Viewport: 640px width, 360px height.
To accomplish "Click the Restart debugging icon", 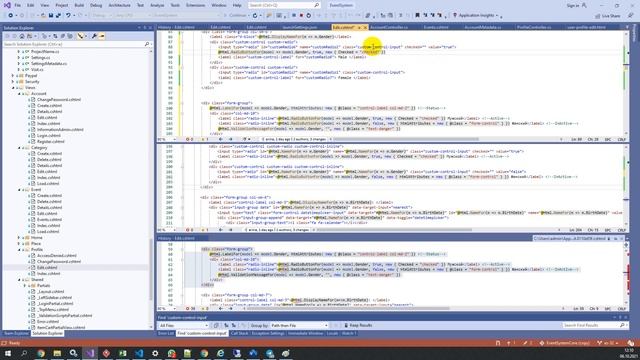I will (x=309, y=16).
